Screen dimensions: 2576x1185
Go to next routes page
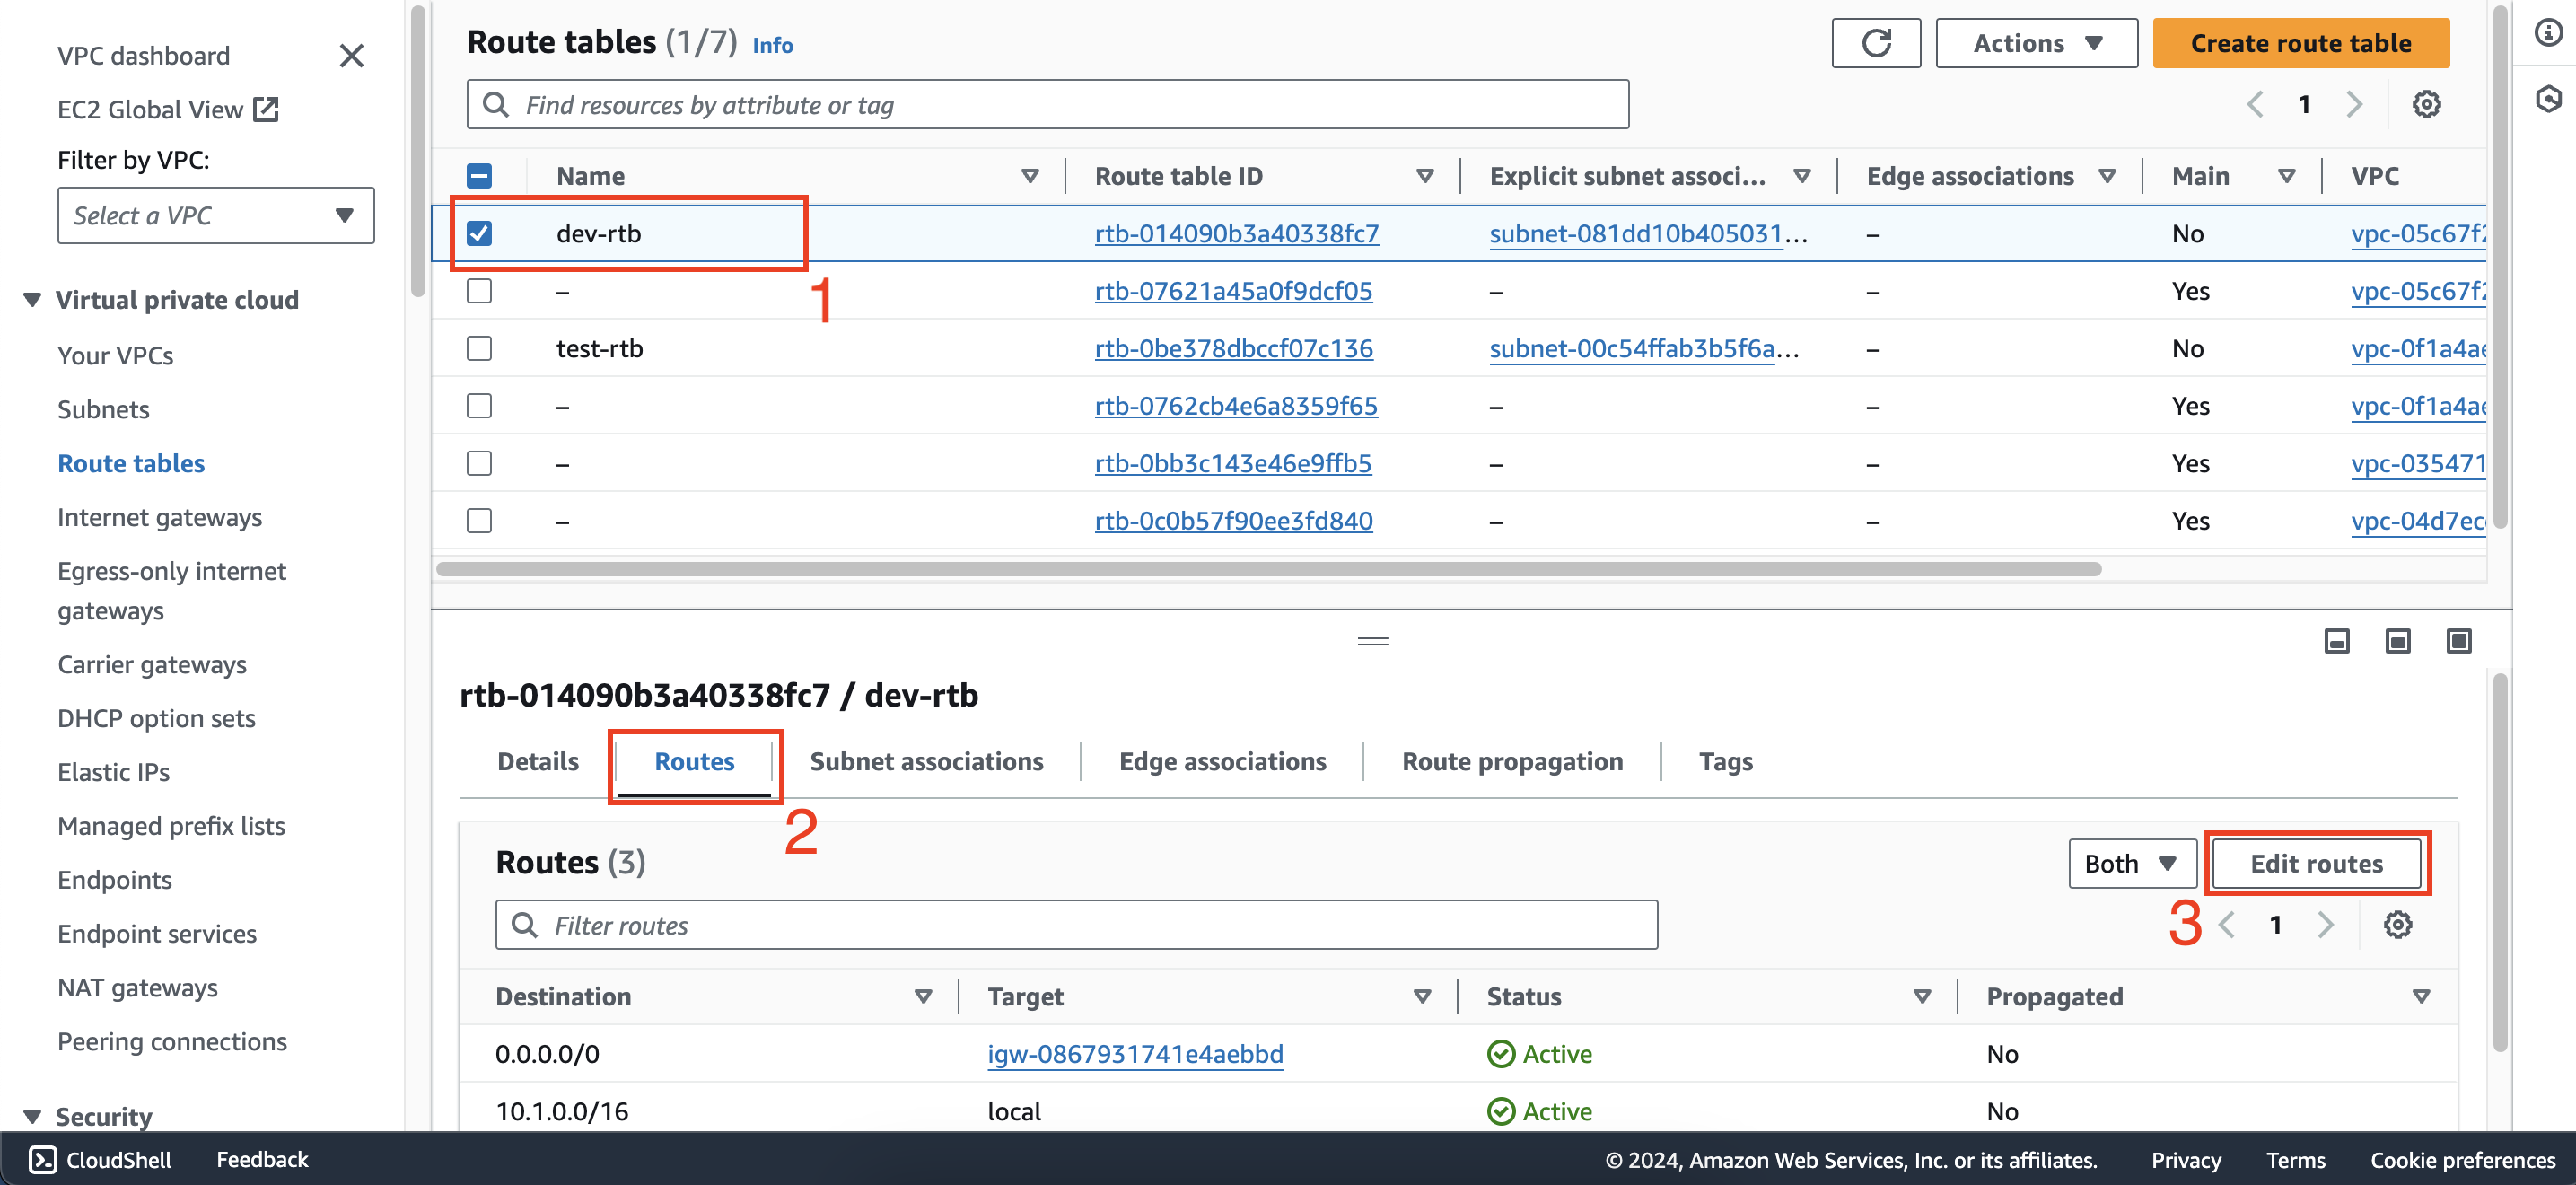click(x=2325, y=925)
